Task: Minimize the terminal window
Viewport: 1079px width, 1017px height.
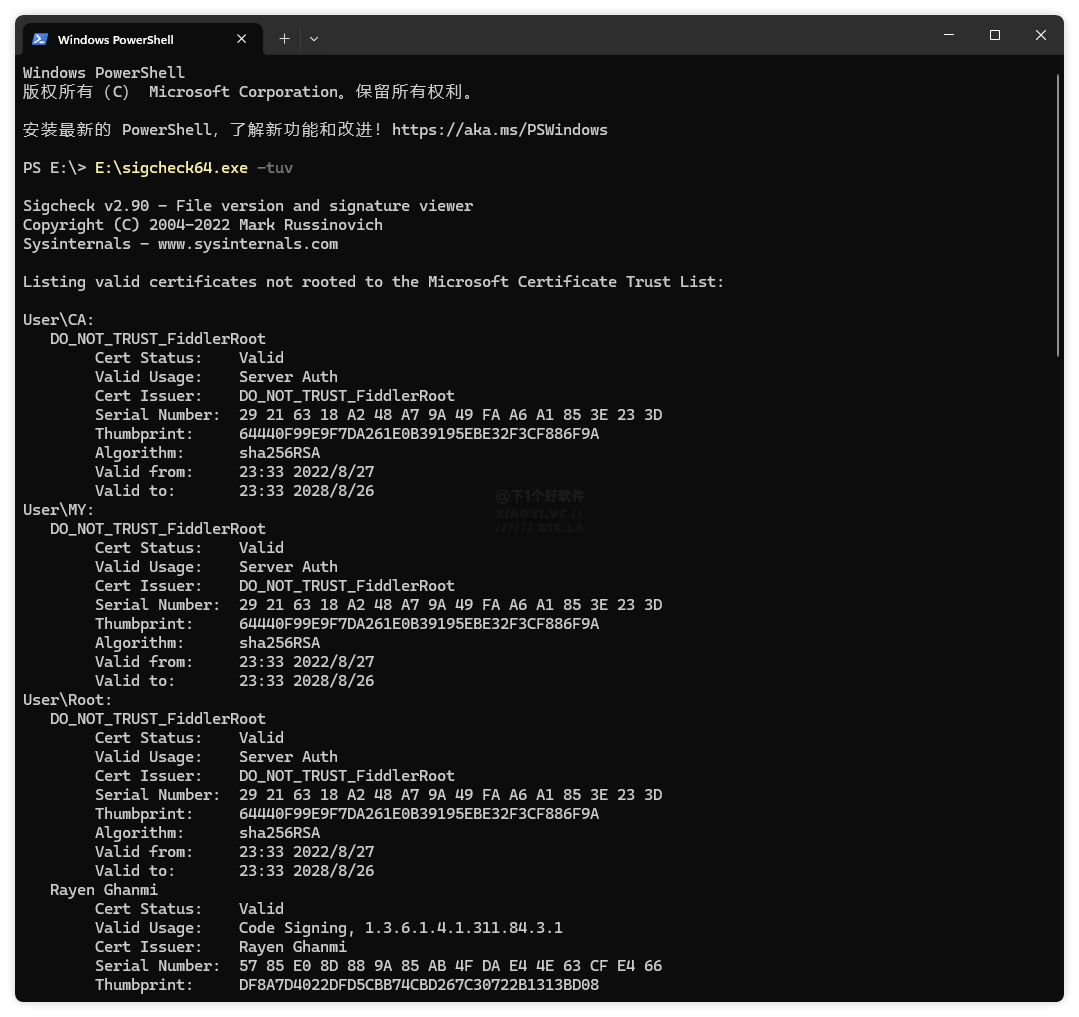Action: click(x=948, y=35)
